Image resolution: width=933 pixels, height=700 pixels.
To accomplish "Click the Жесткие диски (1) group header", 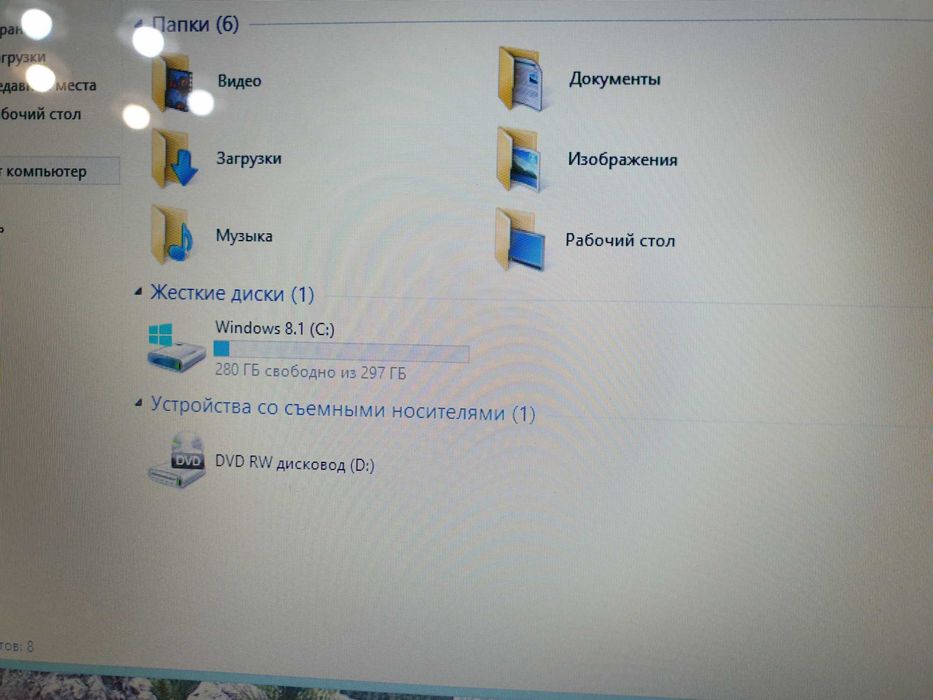I will click(x=232, y=293).
